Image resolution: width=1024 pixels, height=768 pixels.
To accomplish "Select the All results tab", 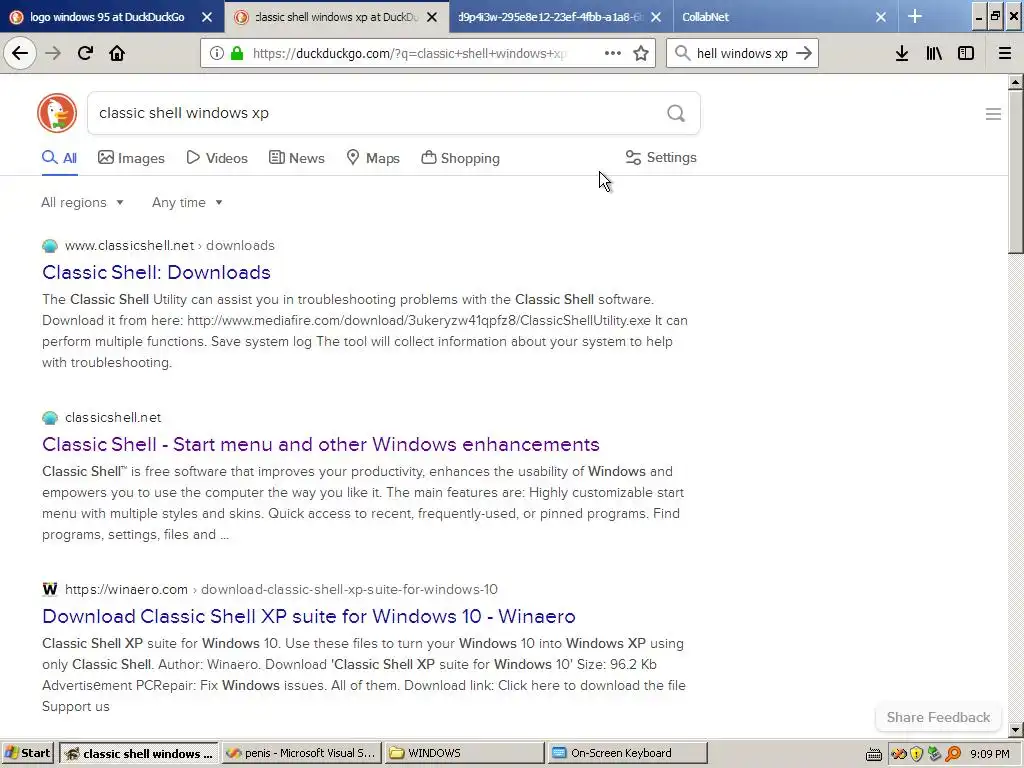I will pyautogui.click(x=59, y=158).
